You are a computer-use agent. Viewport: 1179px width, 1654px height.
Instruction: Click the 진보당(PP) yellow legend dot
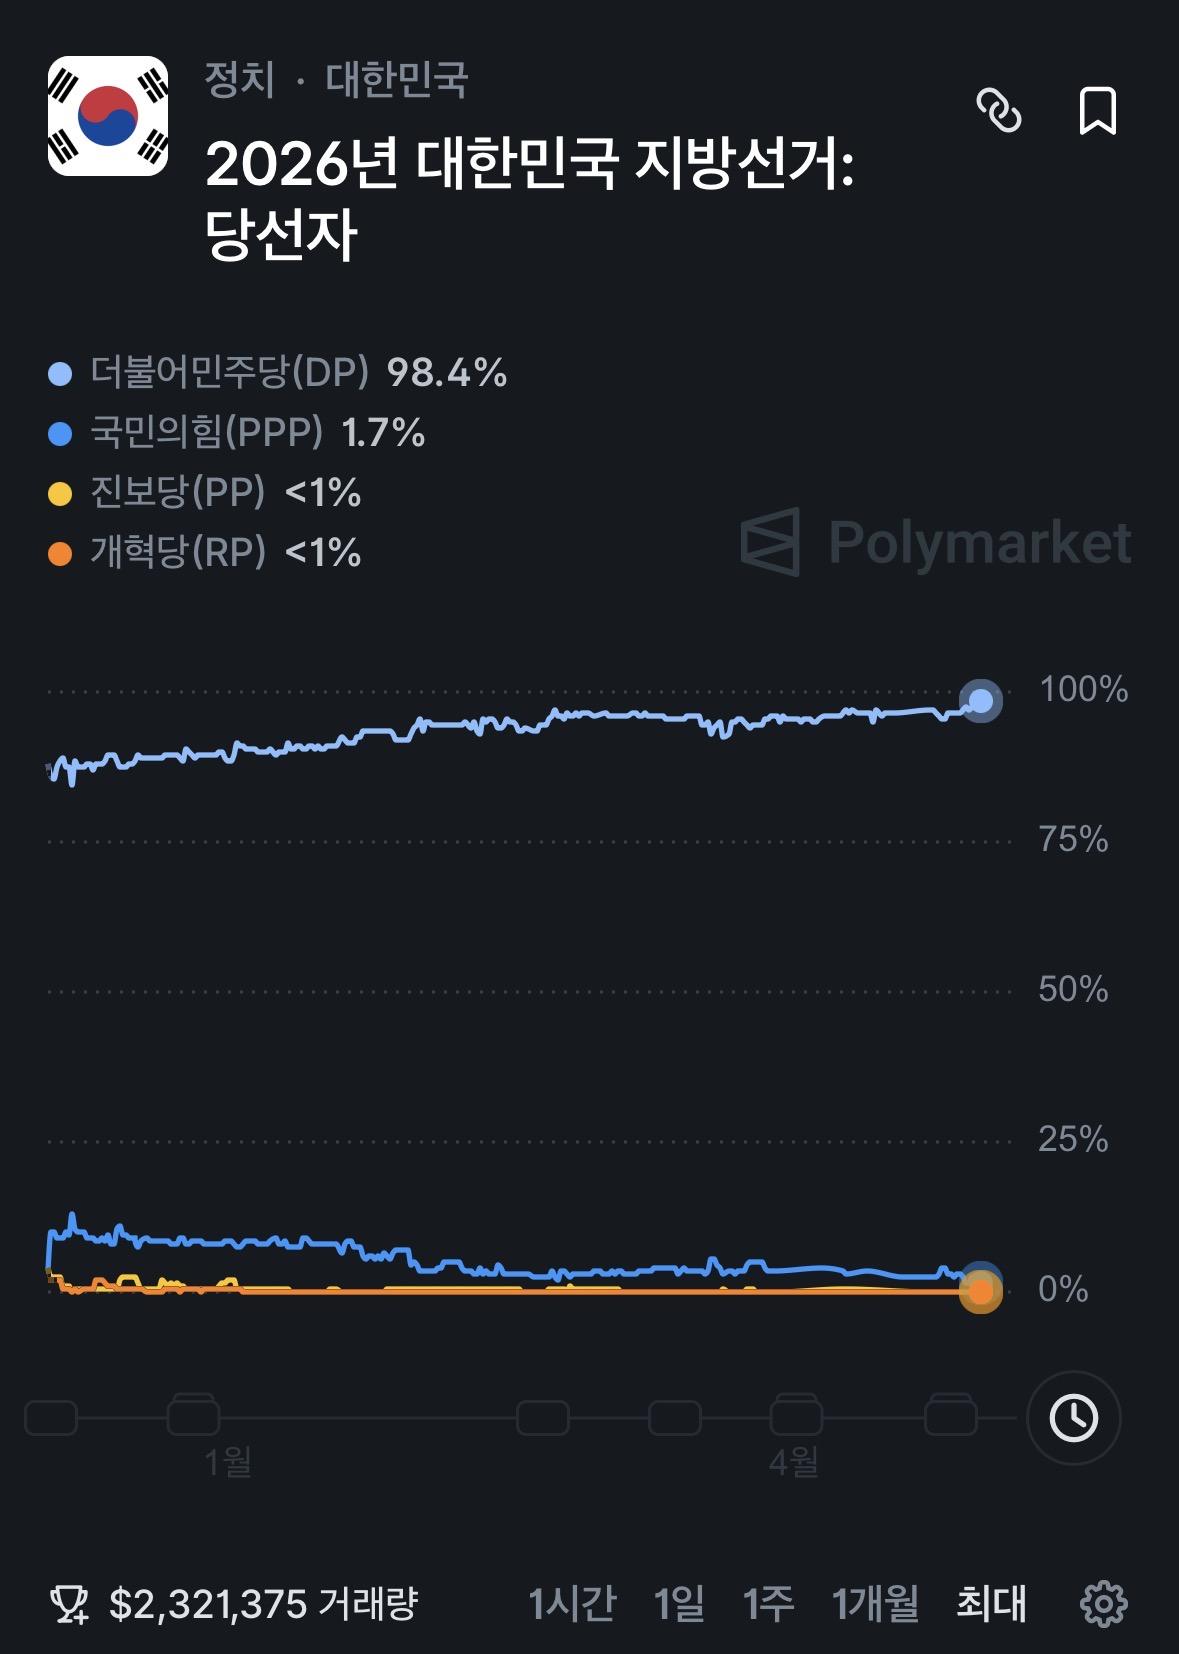coord(61,493)
